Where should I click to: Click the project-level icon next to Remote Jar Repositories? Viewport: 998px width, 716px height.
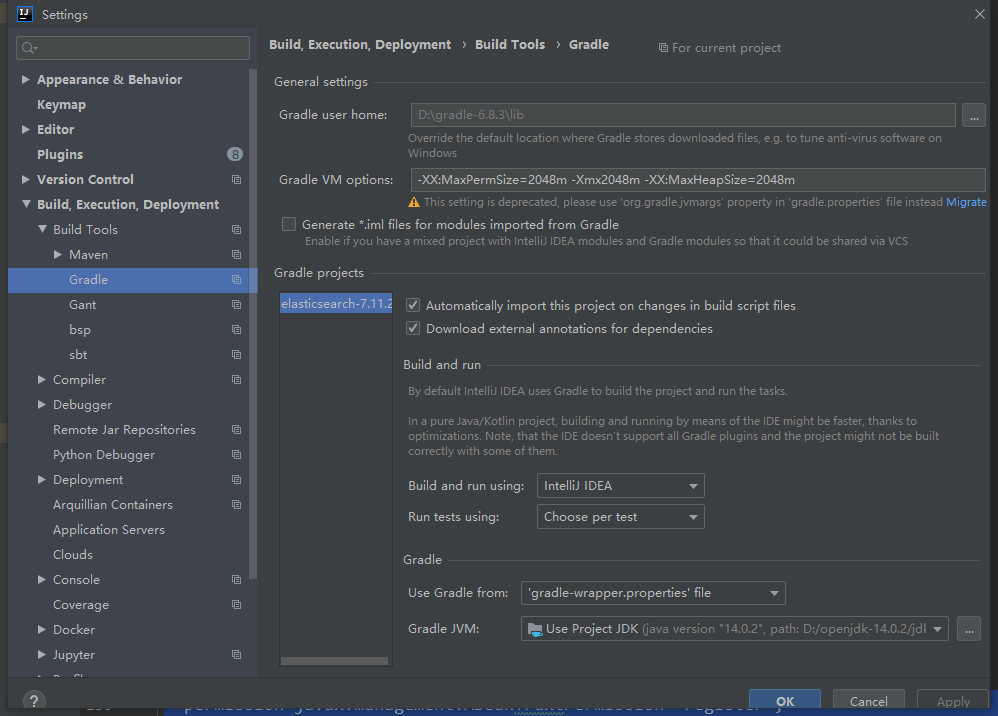point(236,430)
